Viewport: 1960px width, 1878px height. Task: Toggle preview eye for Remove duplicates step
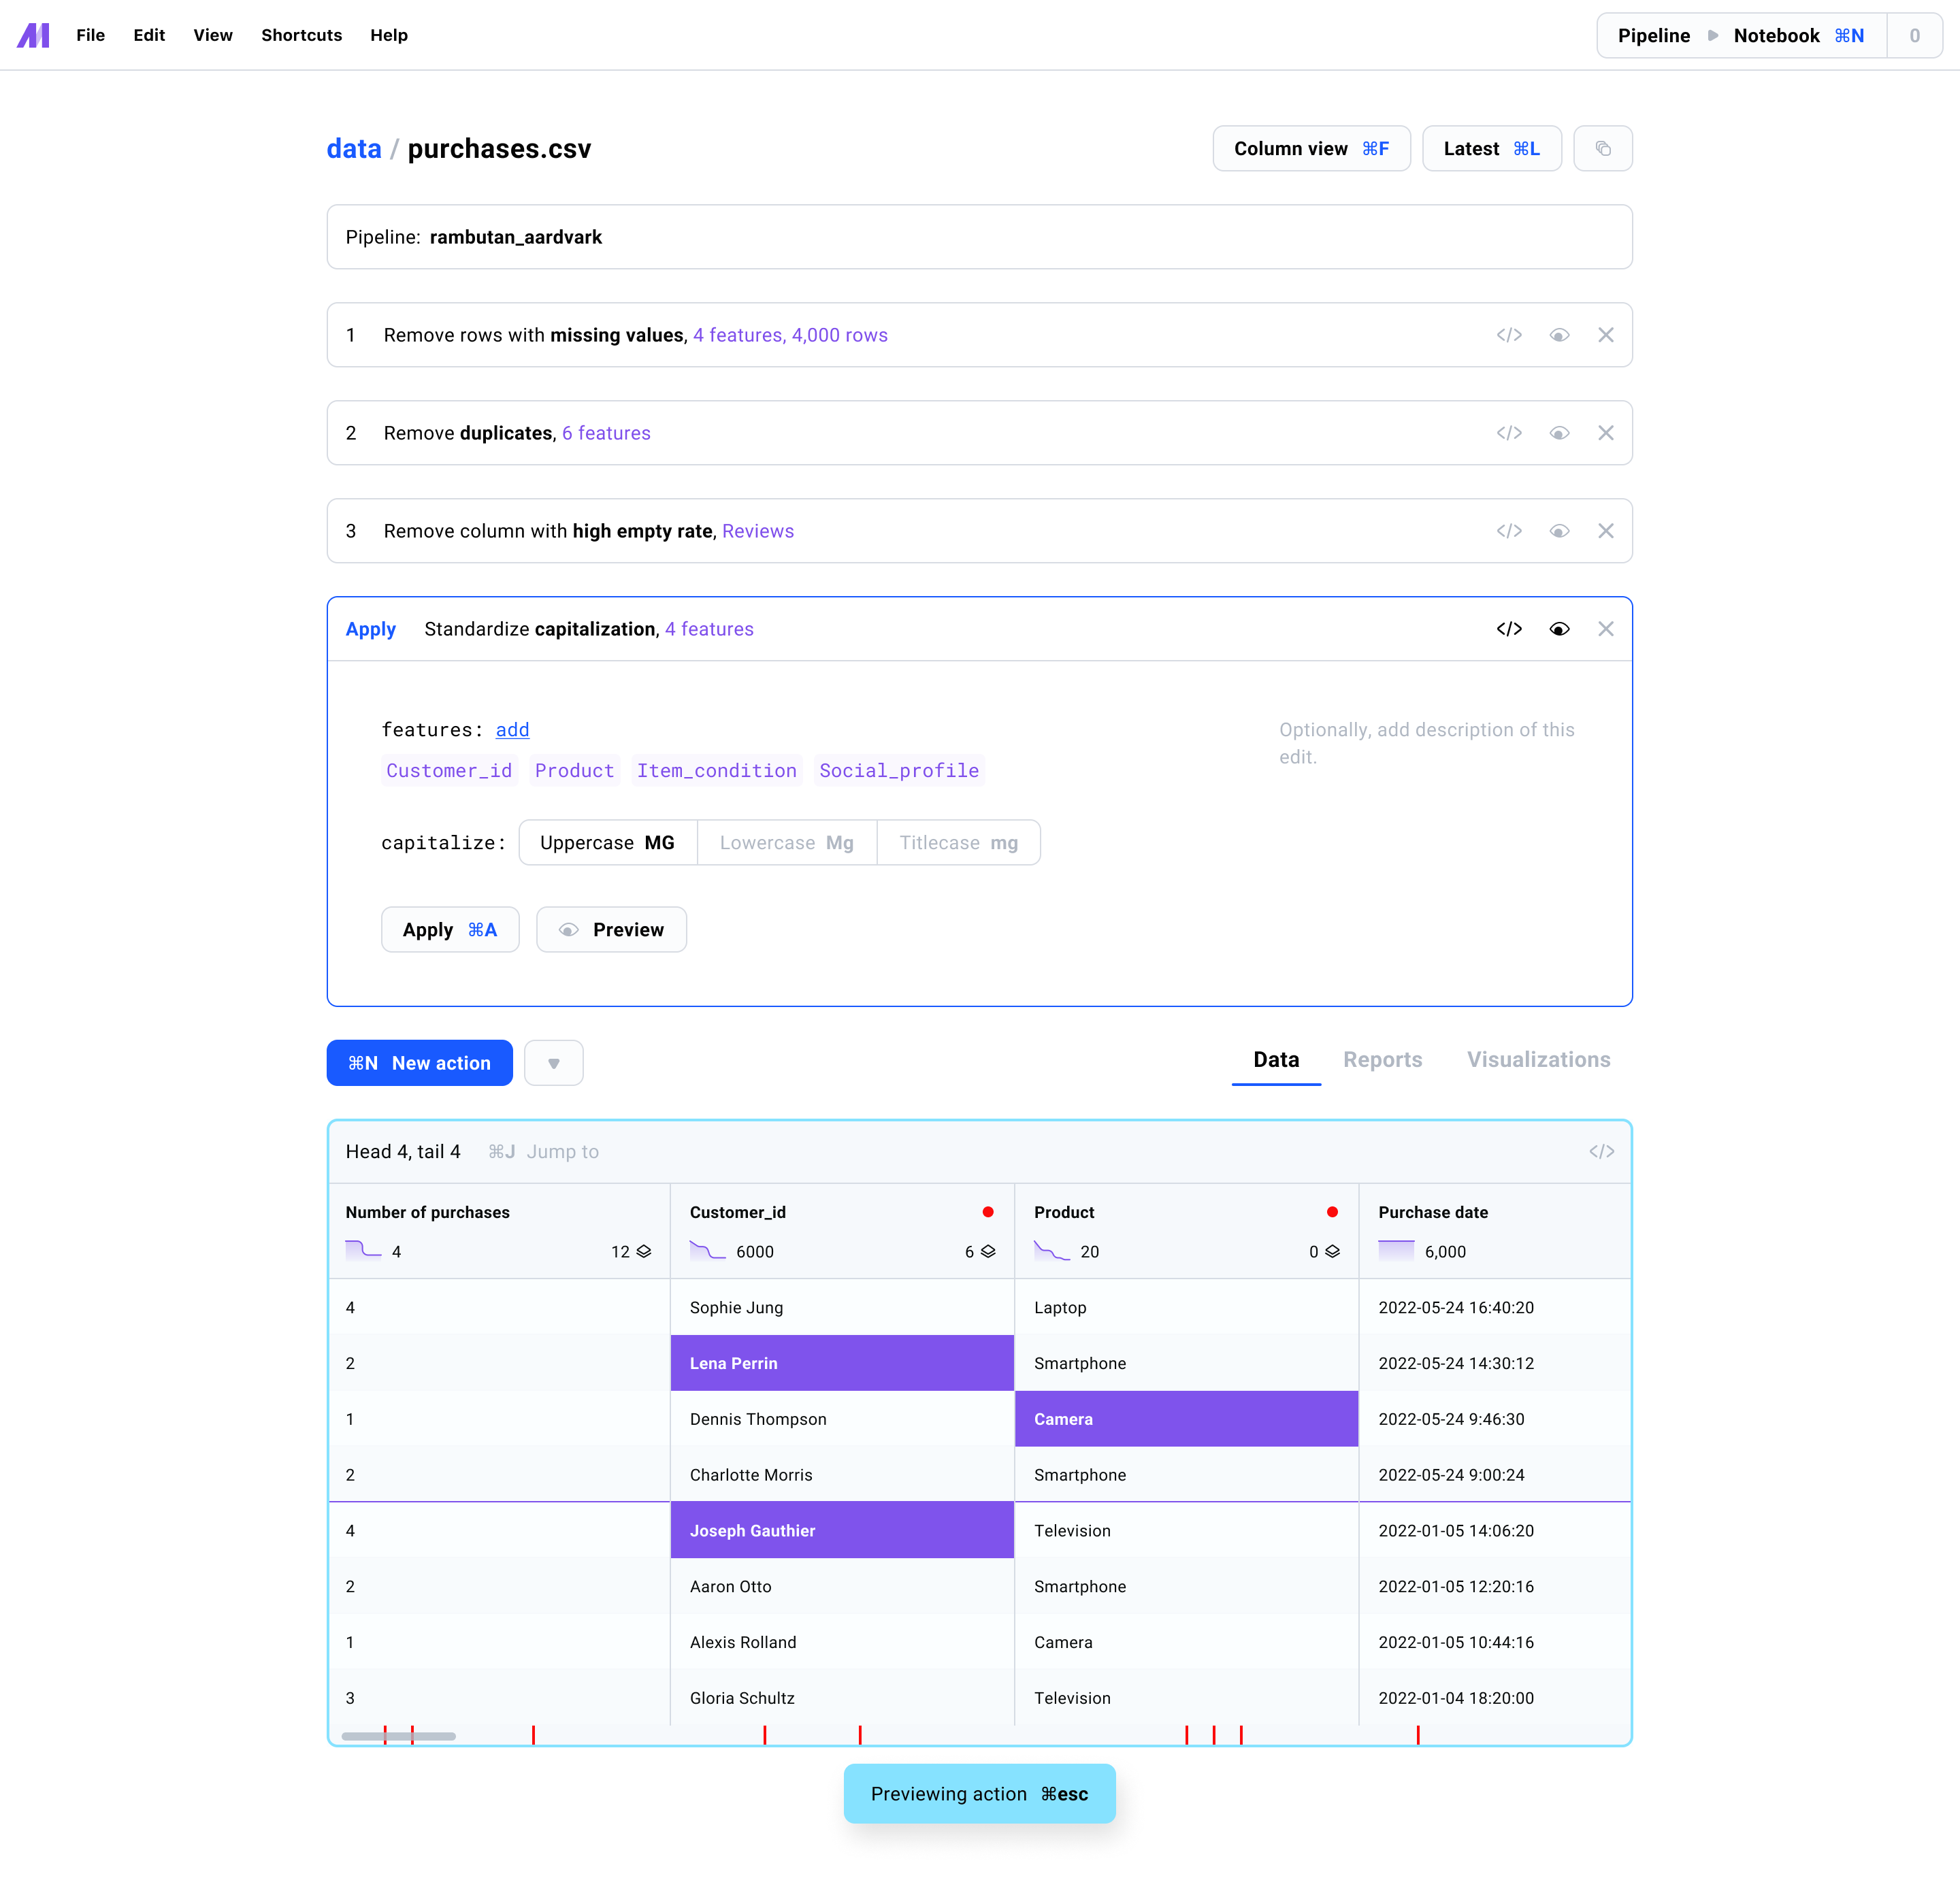tap(1558, 433)
